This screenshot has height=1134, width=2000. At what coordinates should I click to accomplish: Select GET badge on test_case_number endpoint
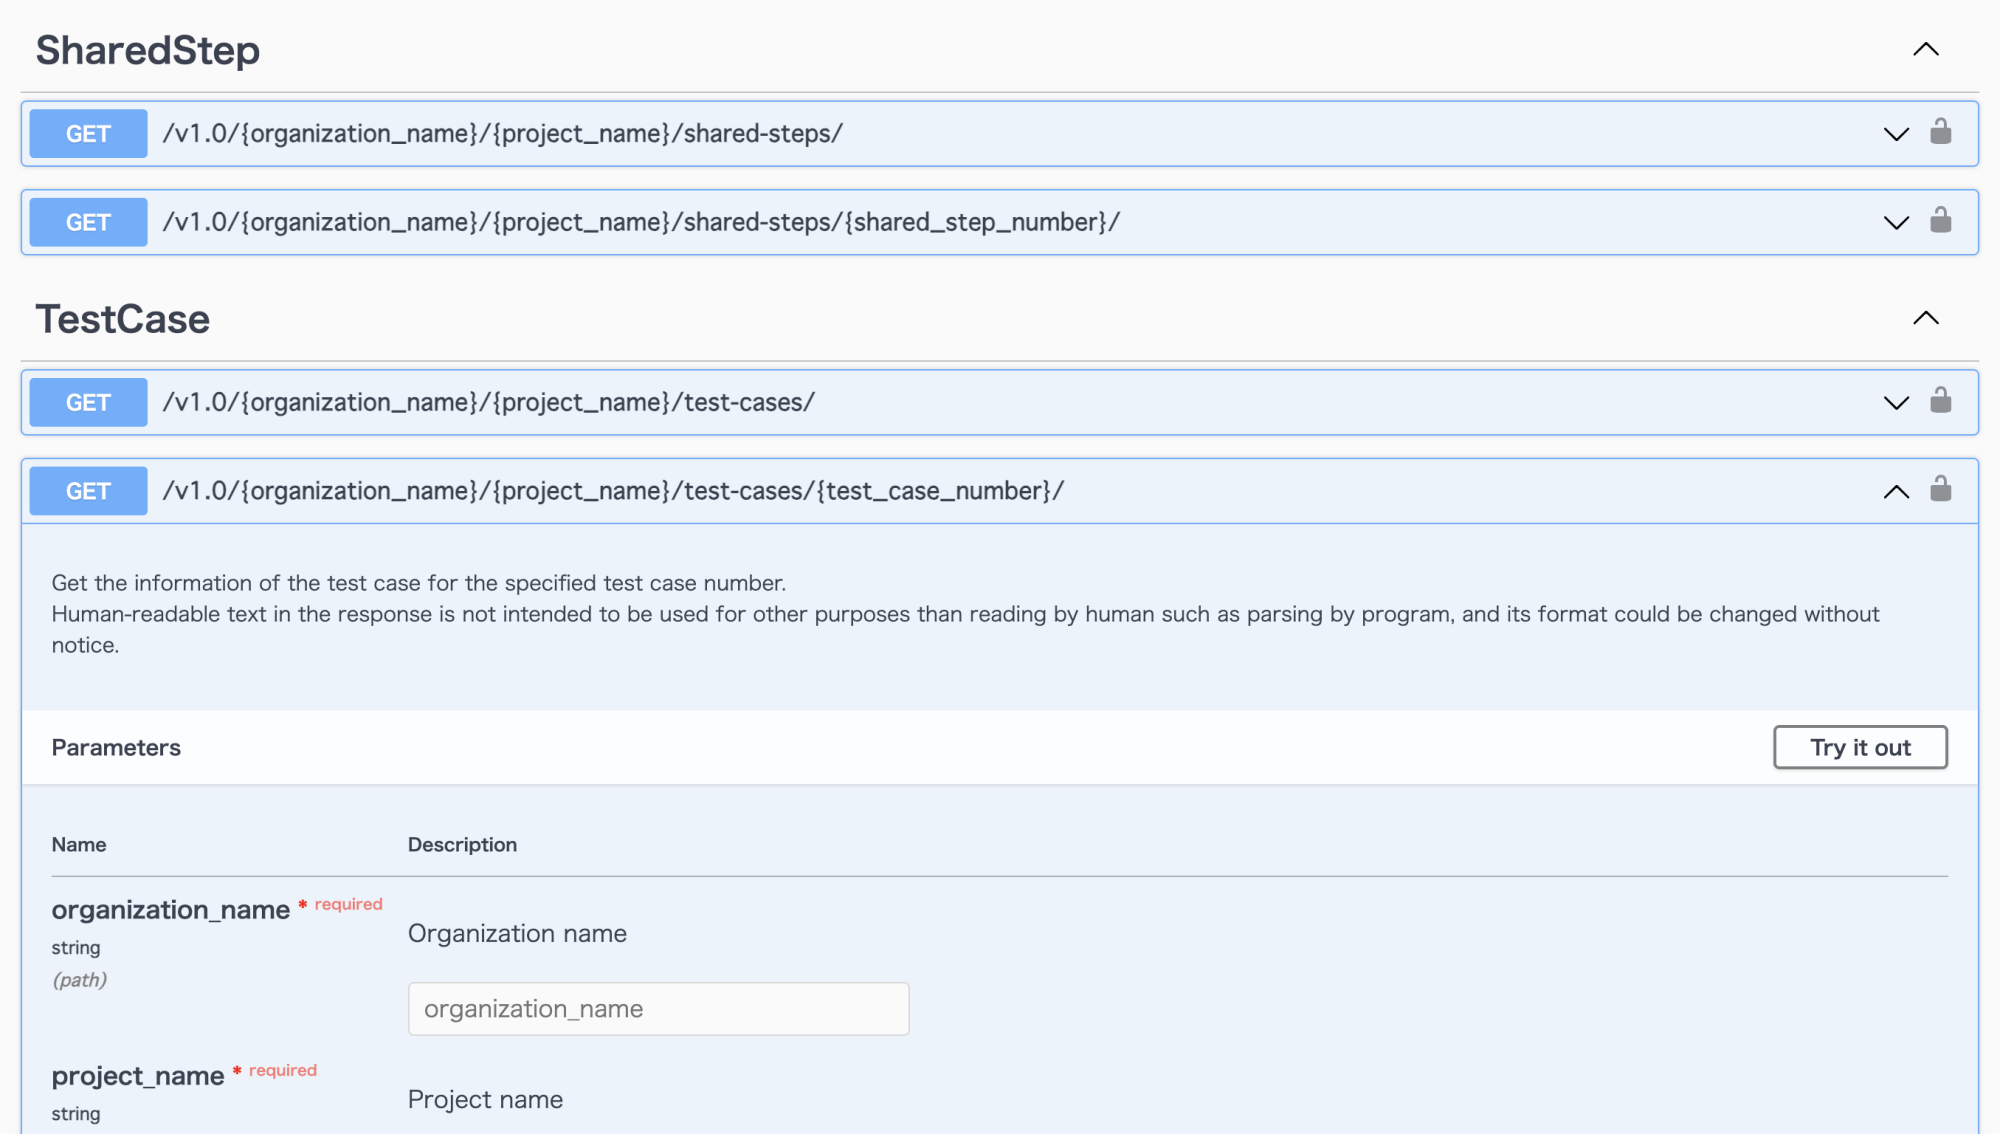click(x=87, y=490)
